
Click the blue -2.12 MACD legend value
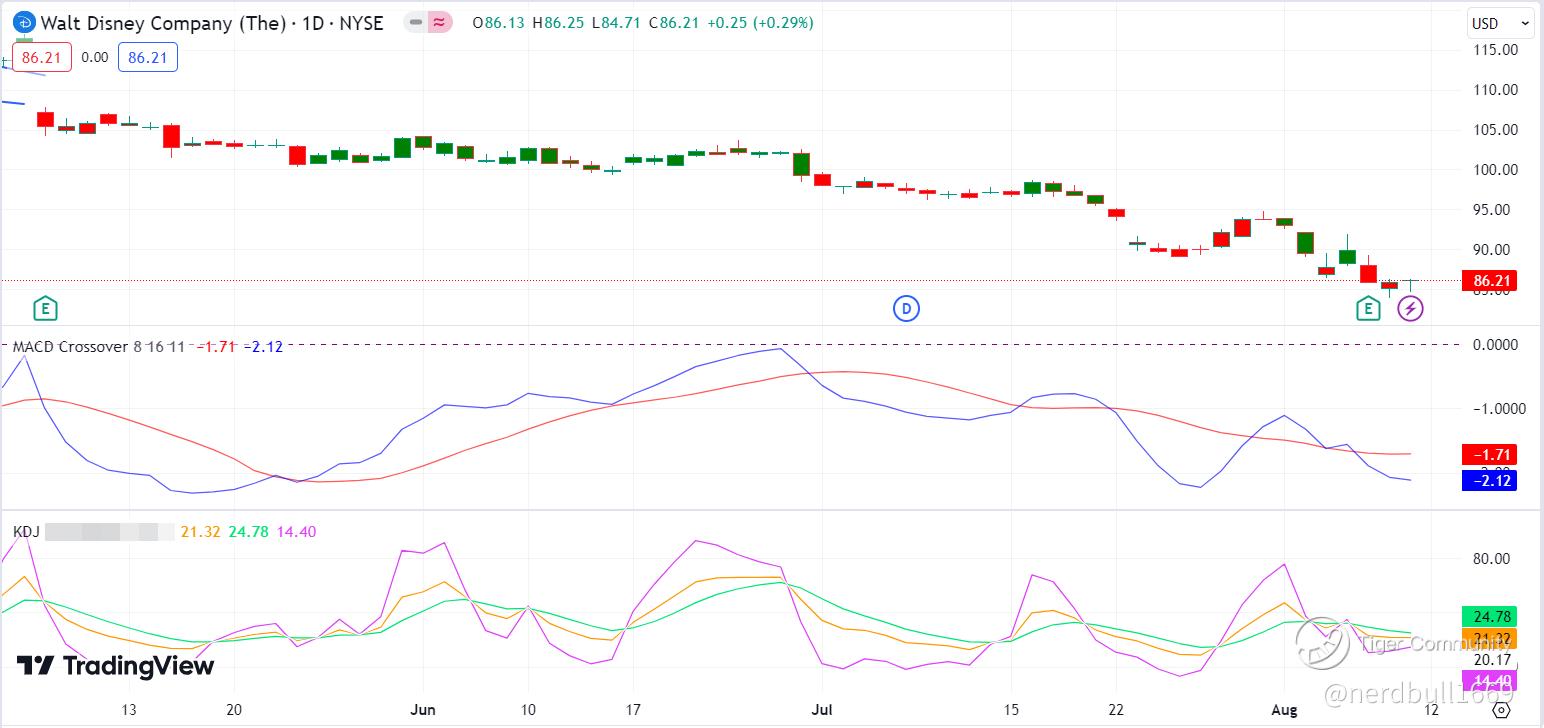264,346
